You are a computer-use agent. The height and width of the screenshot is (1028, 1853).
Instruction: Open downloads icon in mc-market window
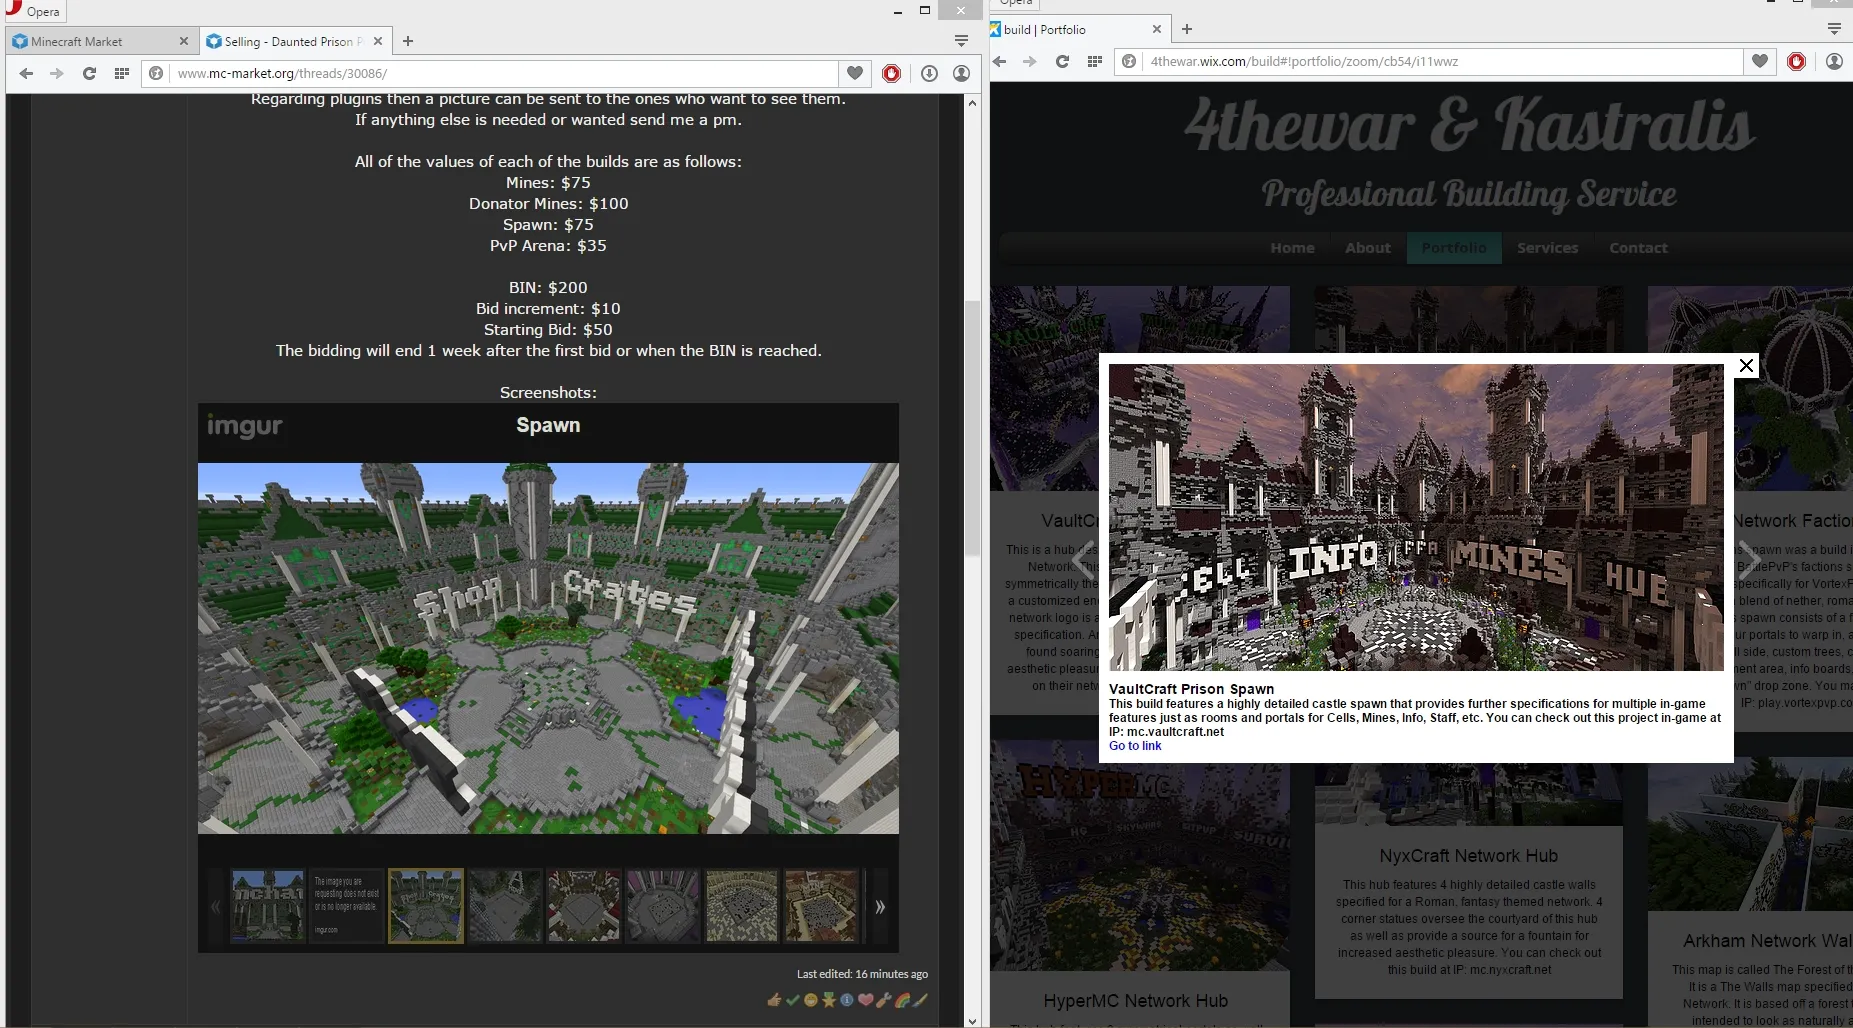click(929, 73)
